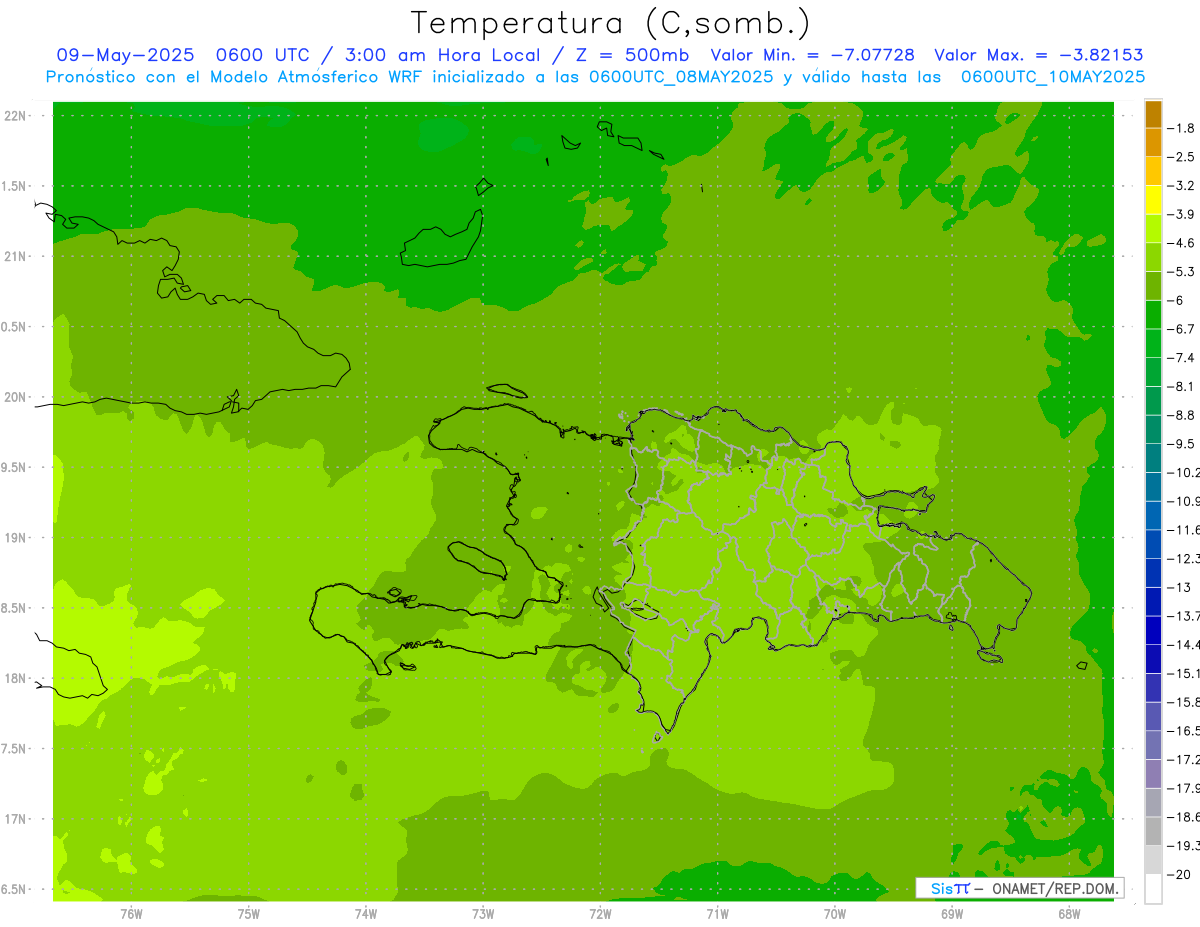This screenshot has height=927, width=1200.
Task: Click the '72W' longitude axis label
Action: (x=600, y=913)
